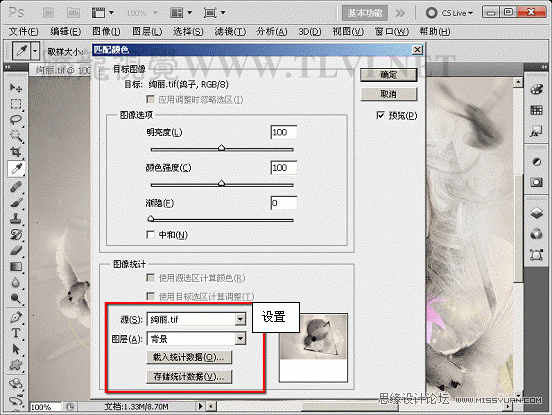This screenshot has width=552, height=415.
Task: Select the 3D Rotate tool
Action: (16, 383)
